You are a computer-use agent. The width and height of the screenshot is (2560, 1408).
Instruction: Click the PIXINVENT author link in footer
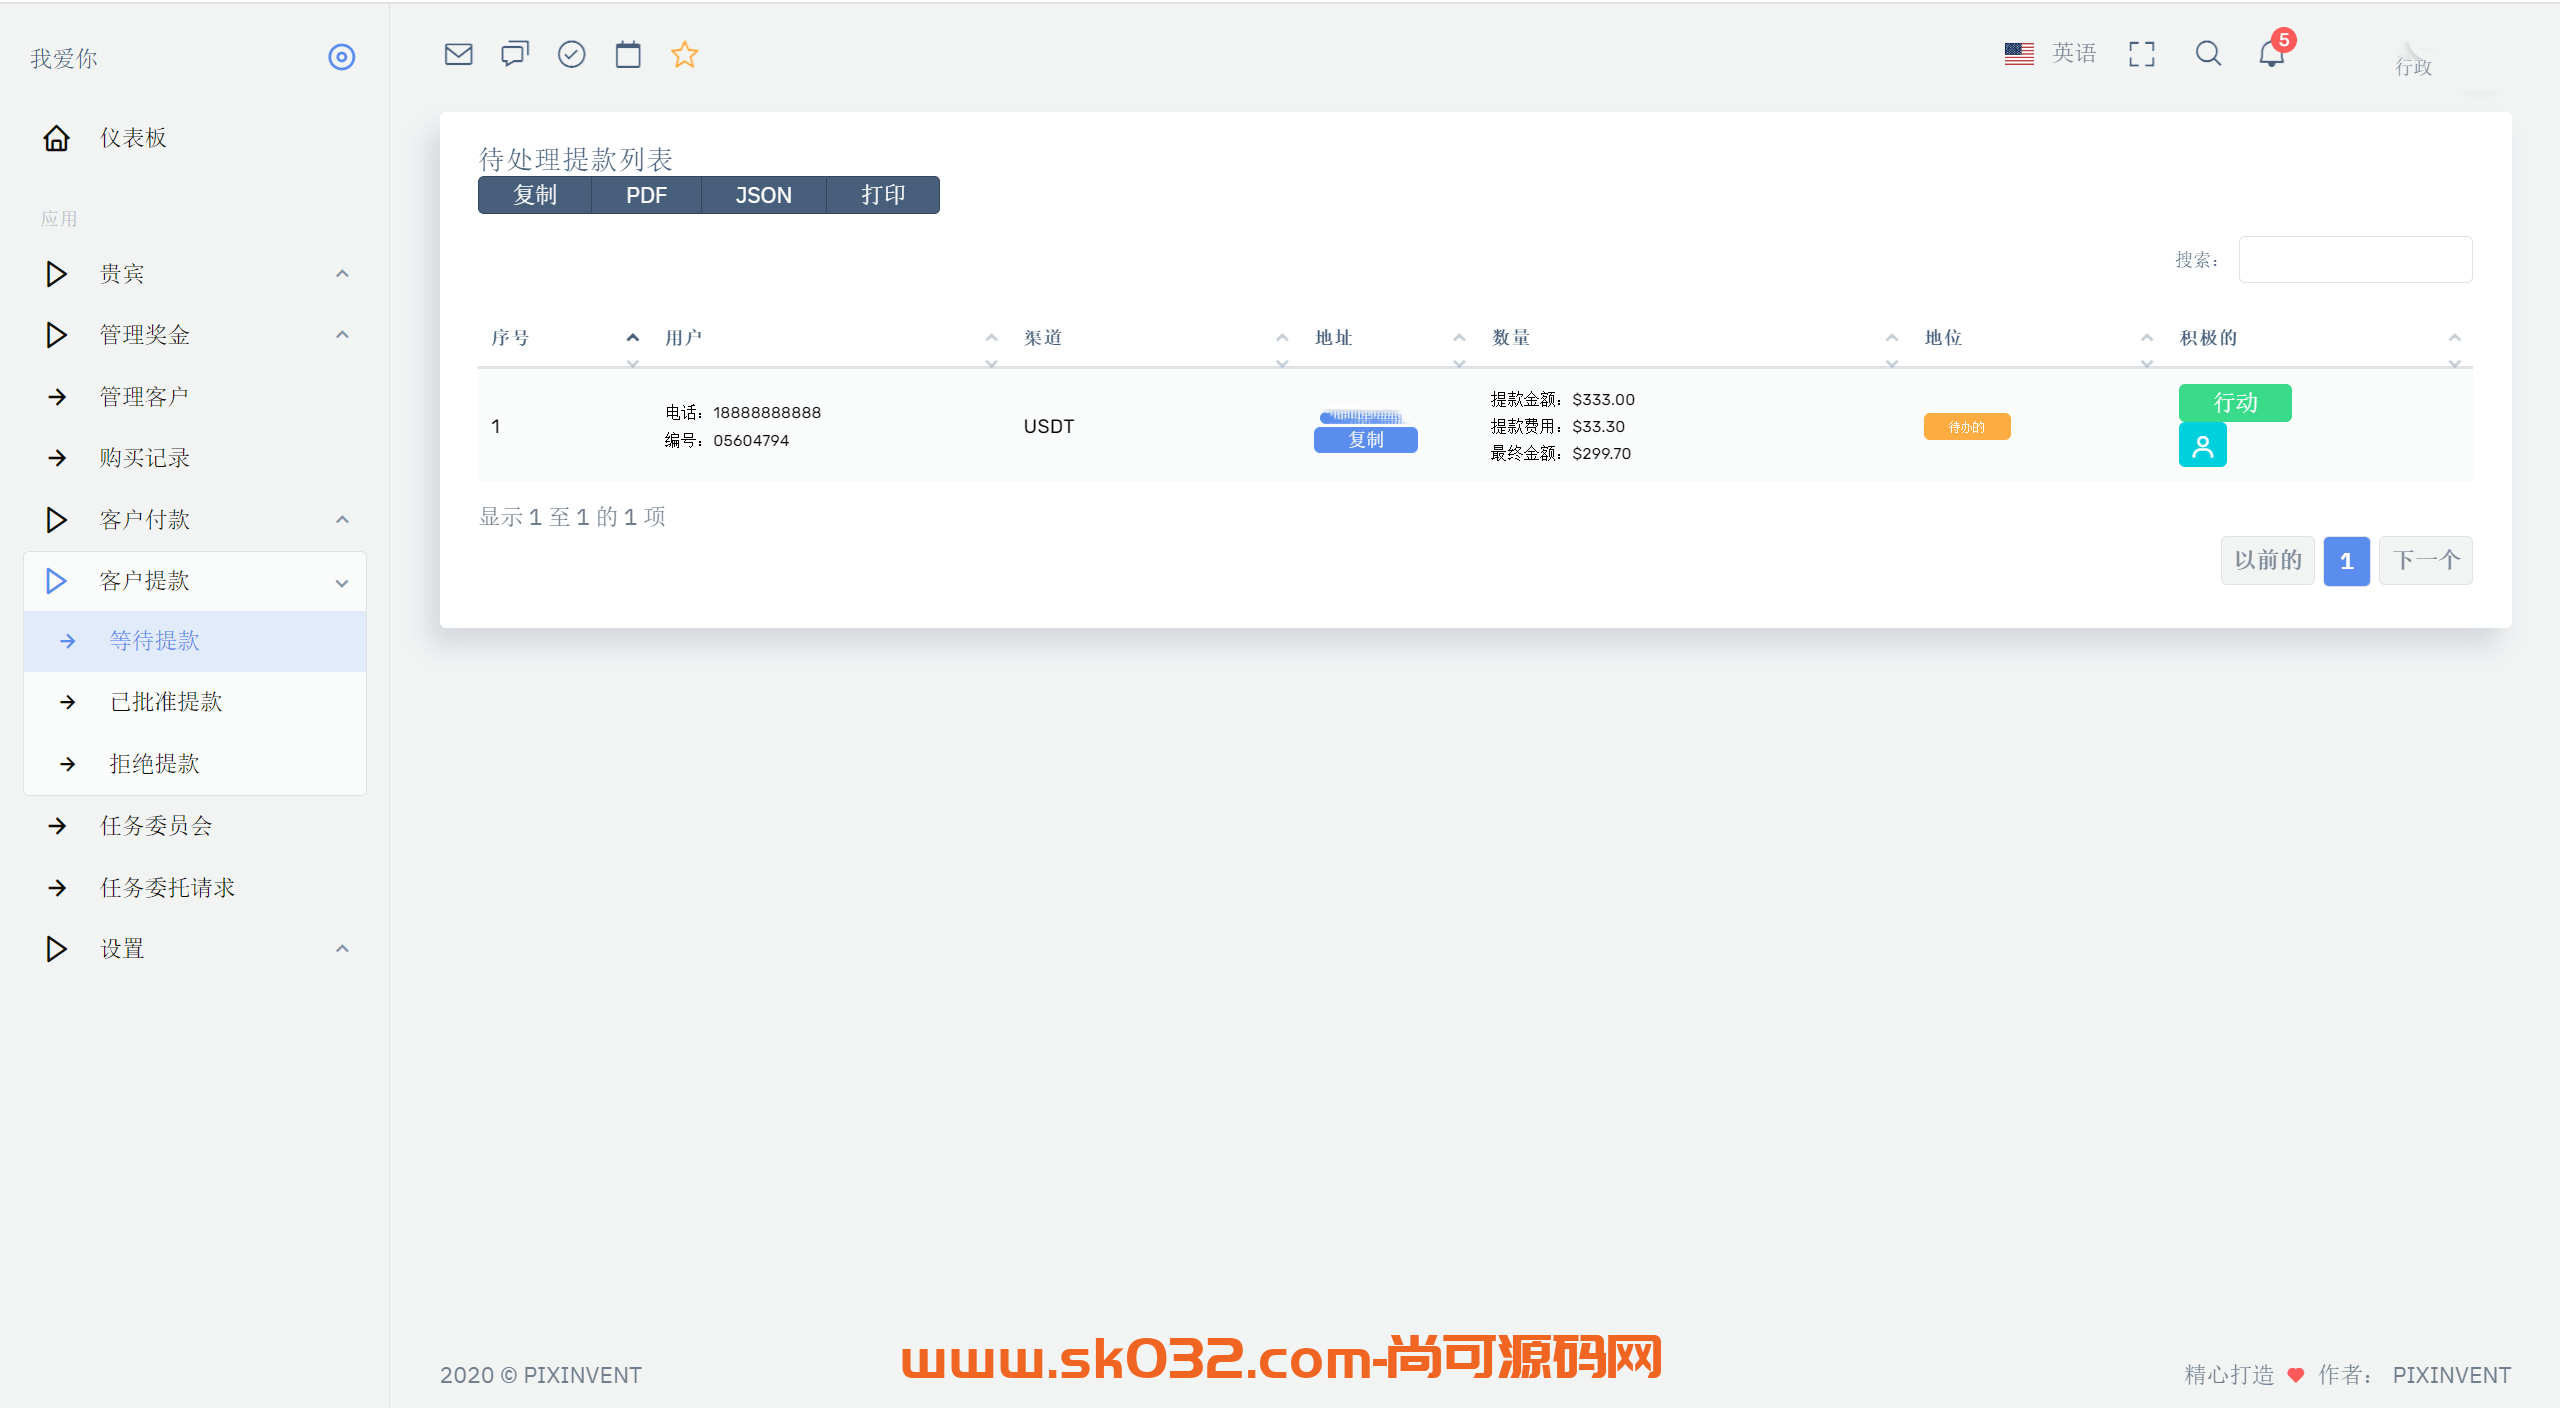pos(2451,1375)
